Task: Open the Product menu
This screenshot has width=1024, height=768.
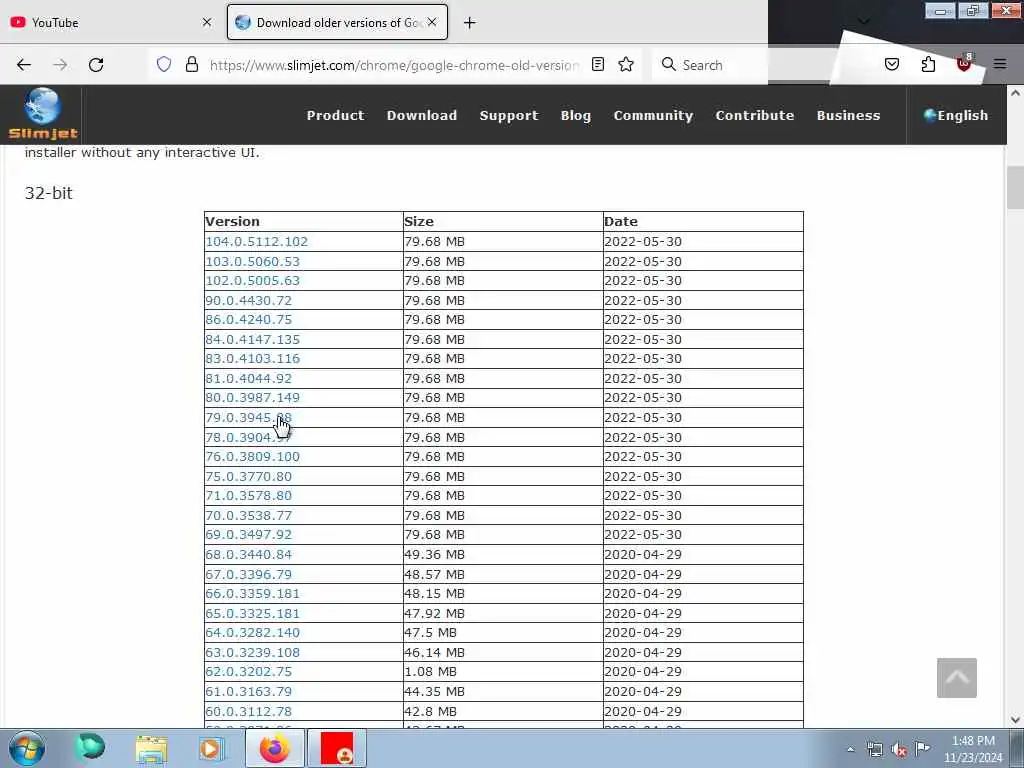Action: tap(336, 115)
